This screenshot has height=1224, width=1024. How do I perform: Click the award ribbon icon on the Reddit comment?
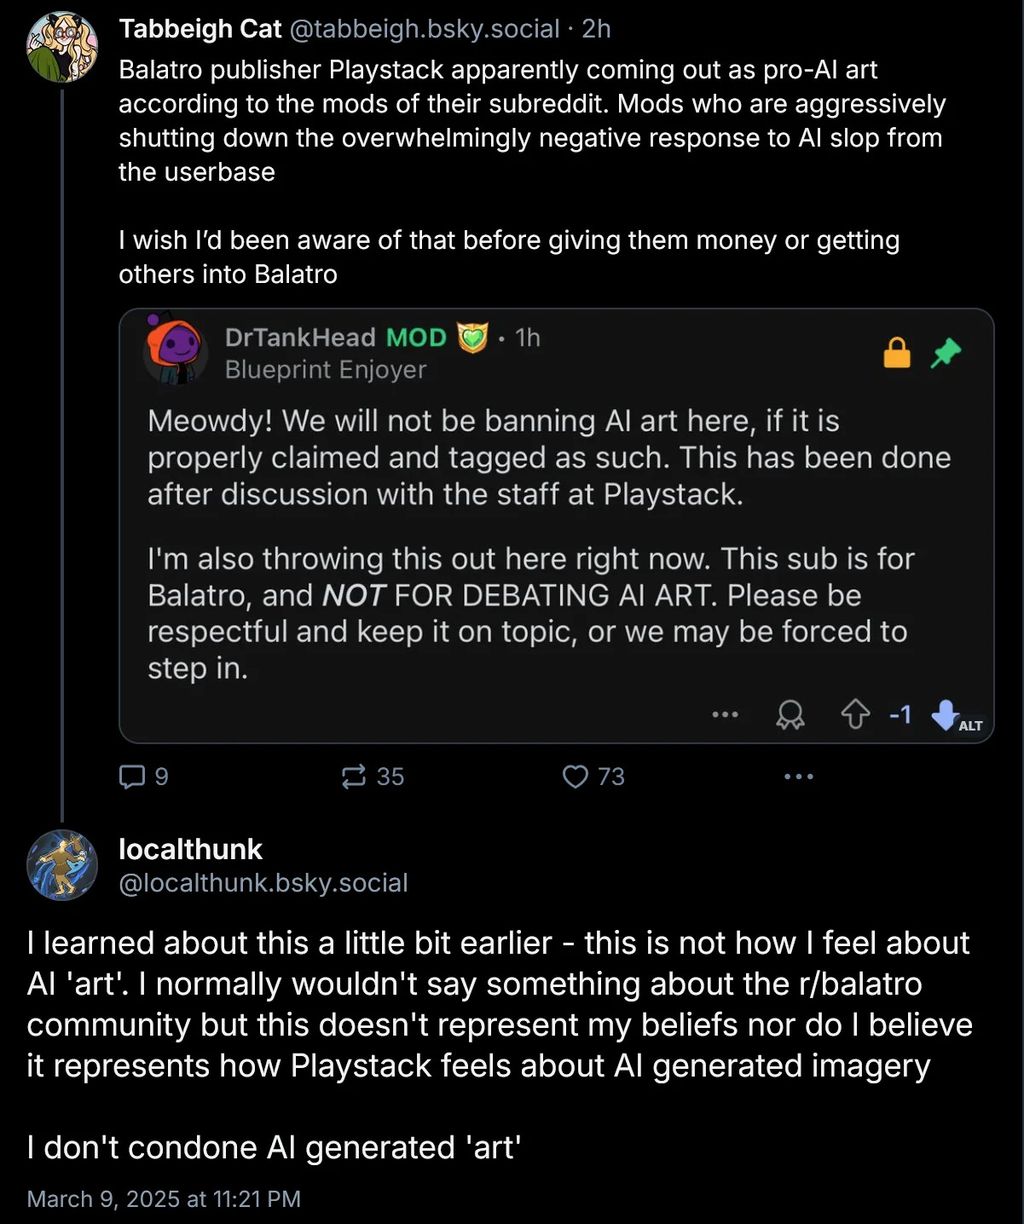790,714
